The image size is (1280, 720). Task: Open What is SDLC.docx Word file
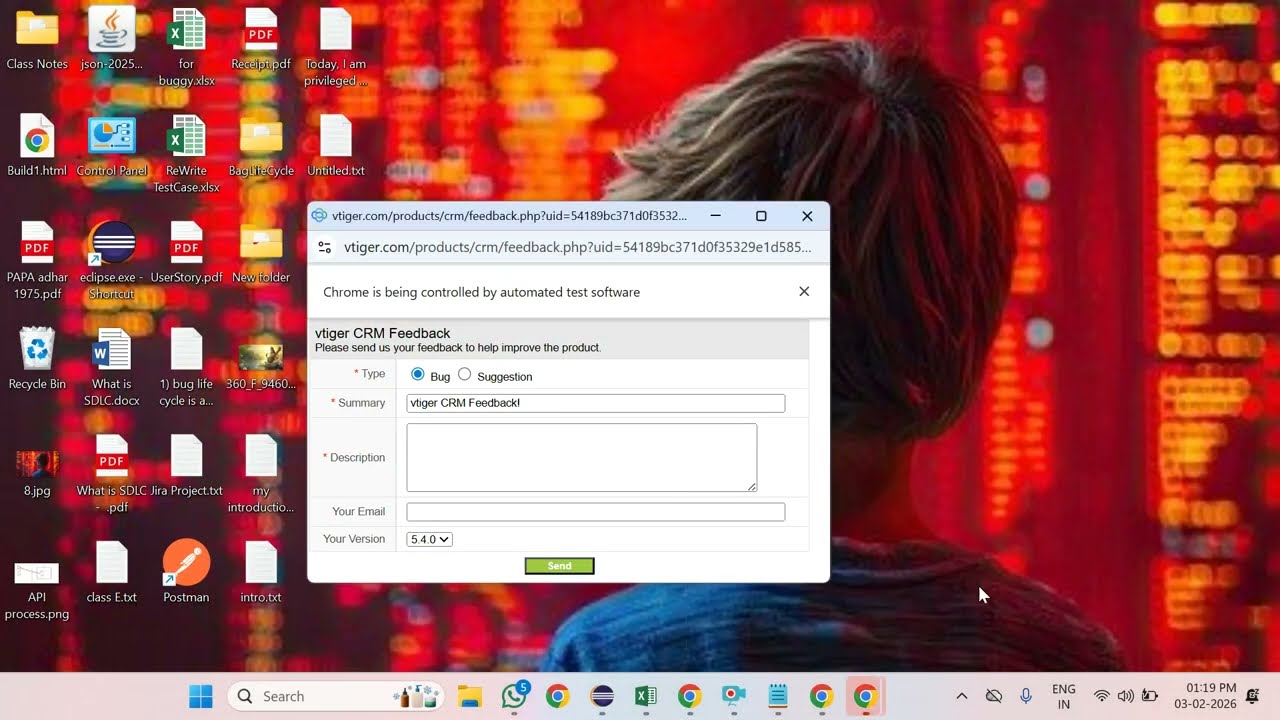112,349
